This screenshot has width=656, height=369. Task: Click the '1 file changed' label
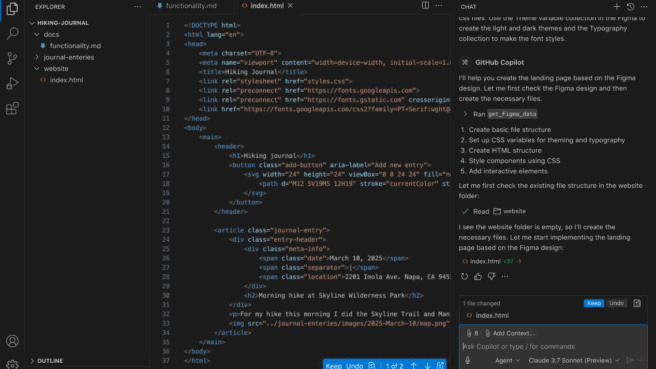click(x=481, y=303)
